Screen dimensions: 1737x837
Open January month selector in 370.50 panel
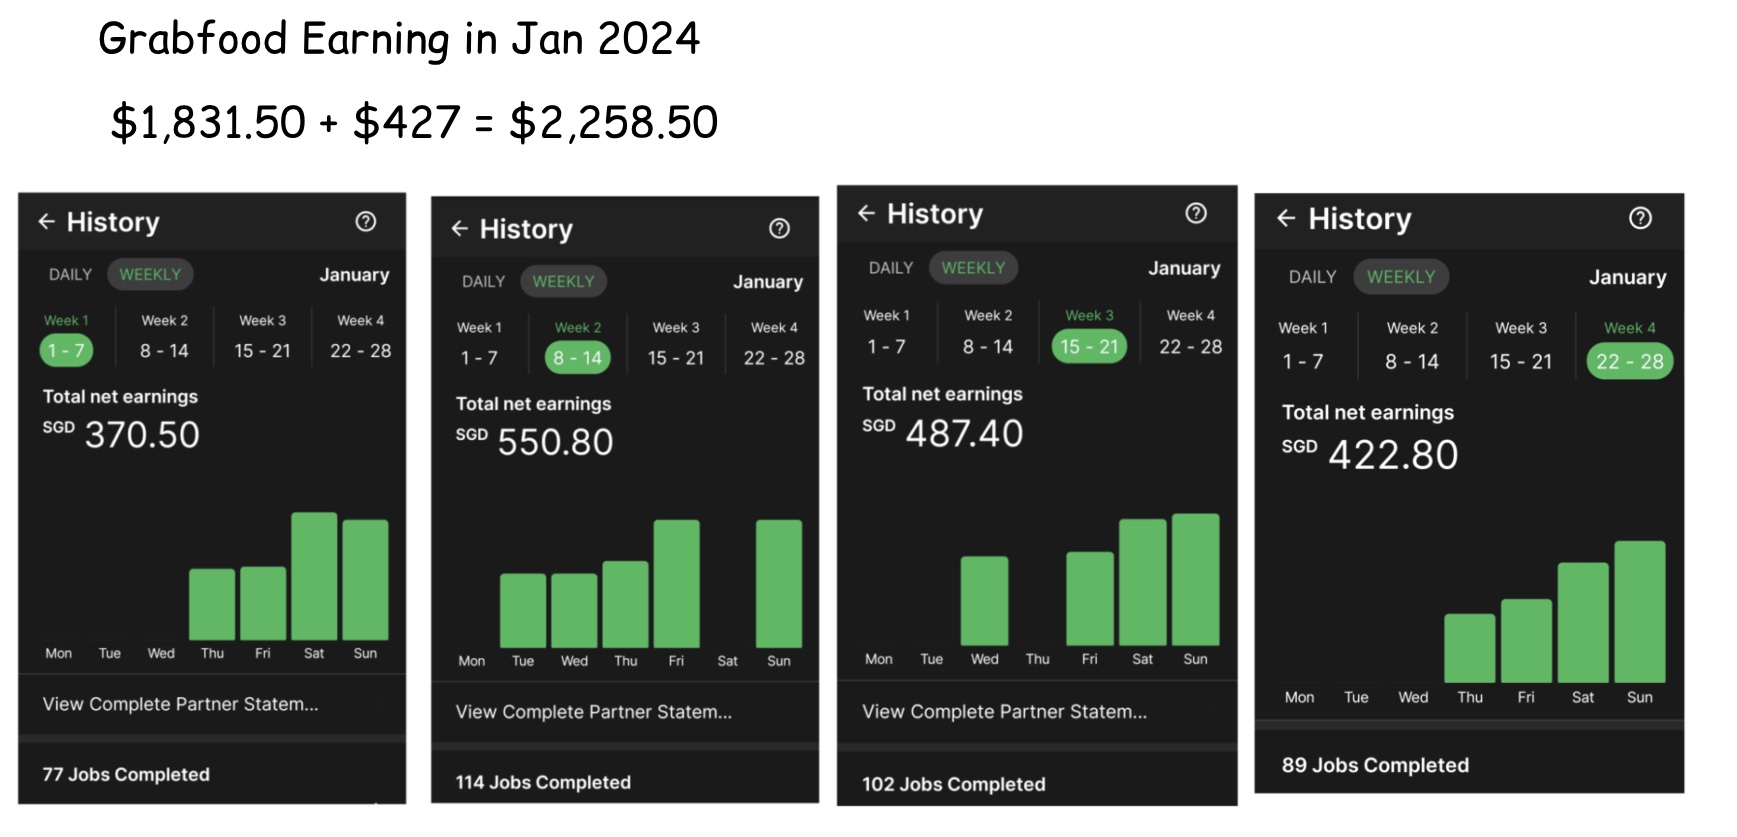click(x=354, y=275)
